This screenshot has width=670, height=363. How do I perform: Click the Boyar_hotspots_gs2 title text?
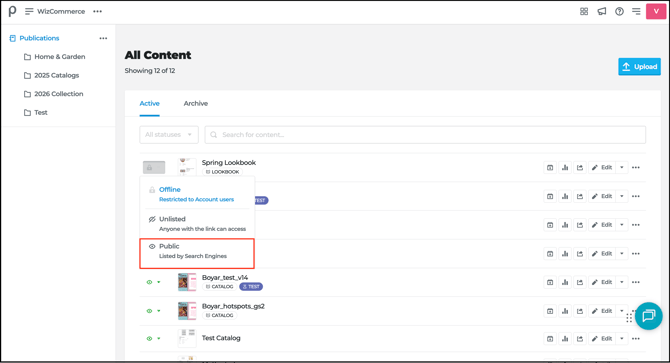(233, 306)
